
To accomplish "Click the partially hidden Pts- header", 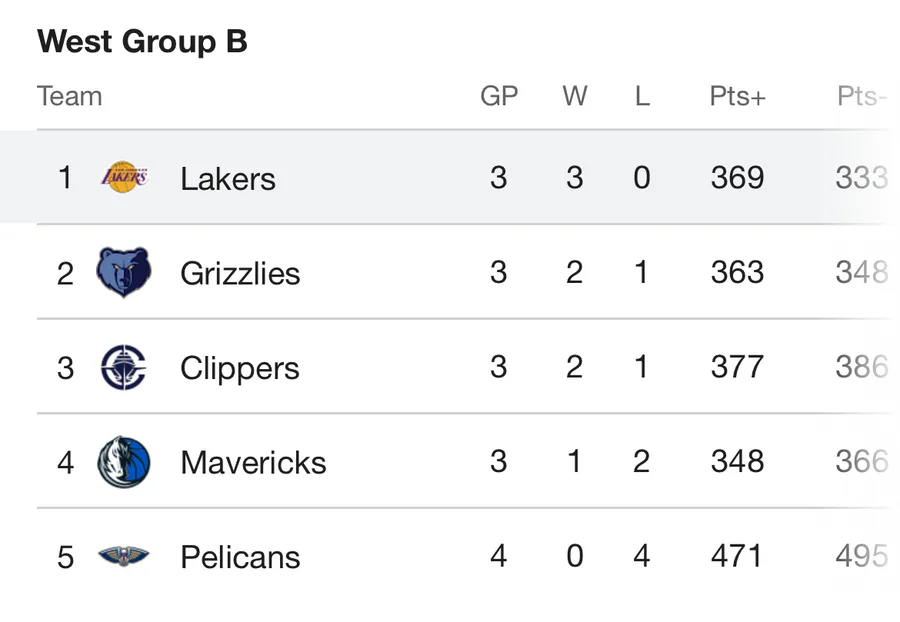I will coord(861,96).
